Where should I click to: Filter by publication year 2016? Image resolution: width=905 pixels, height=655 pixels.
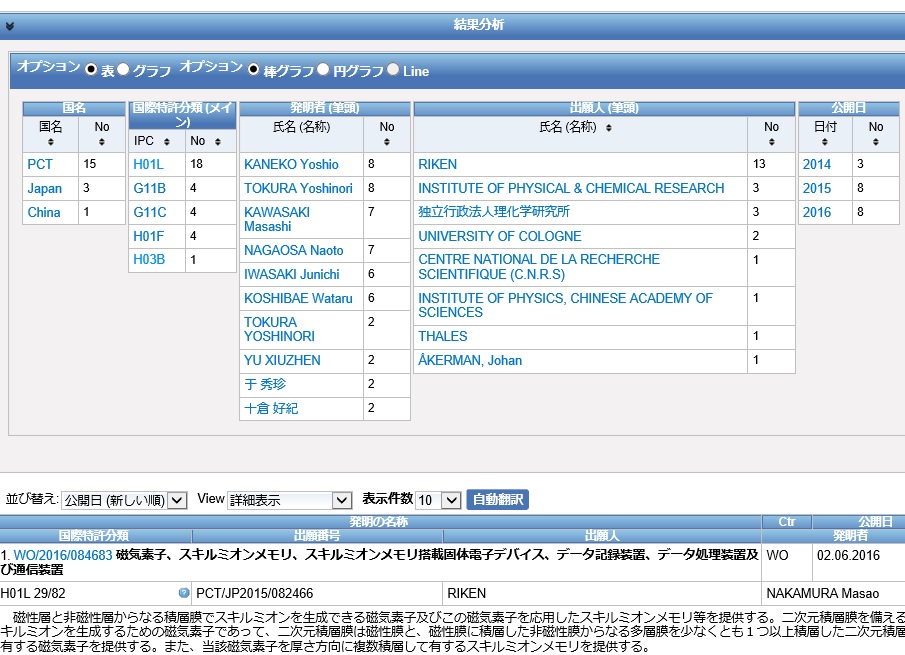click(x=817, y=212)
